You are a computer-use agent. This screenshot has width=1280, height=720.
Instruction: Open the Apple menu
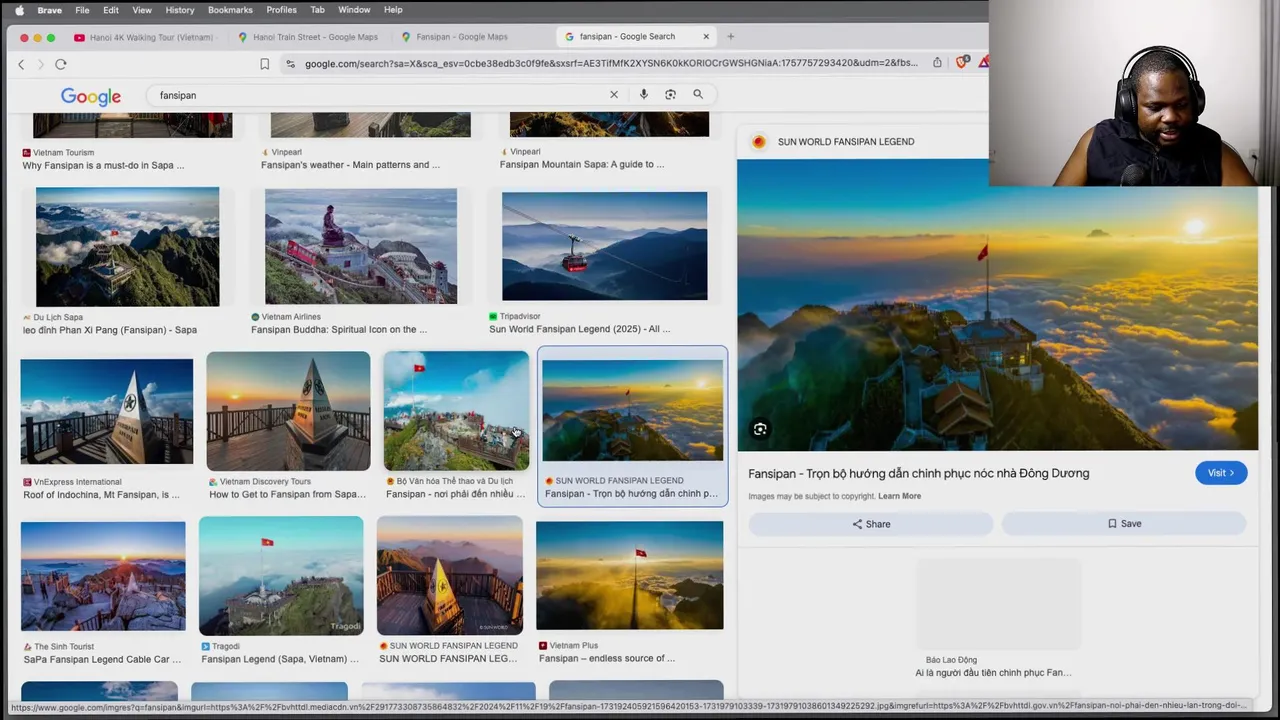[x=19, y=10]
